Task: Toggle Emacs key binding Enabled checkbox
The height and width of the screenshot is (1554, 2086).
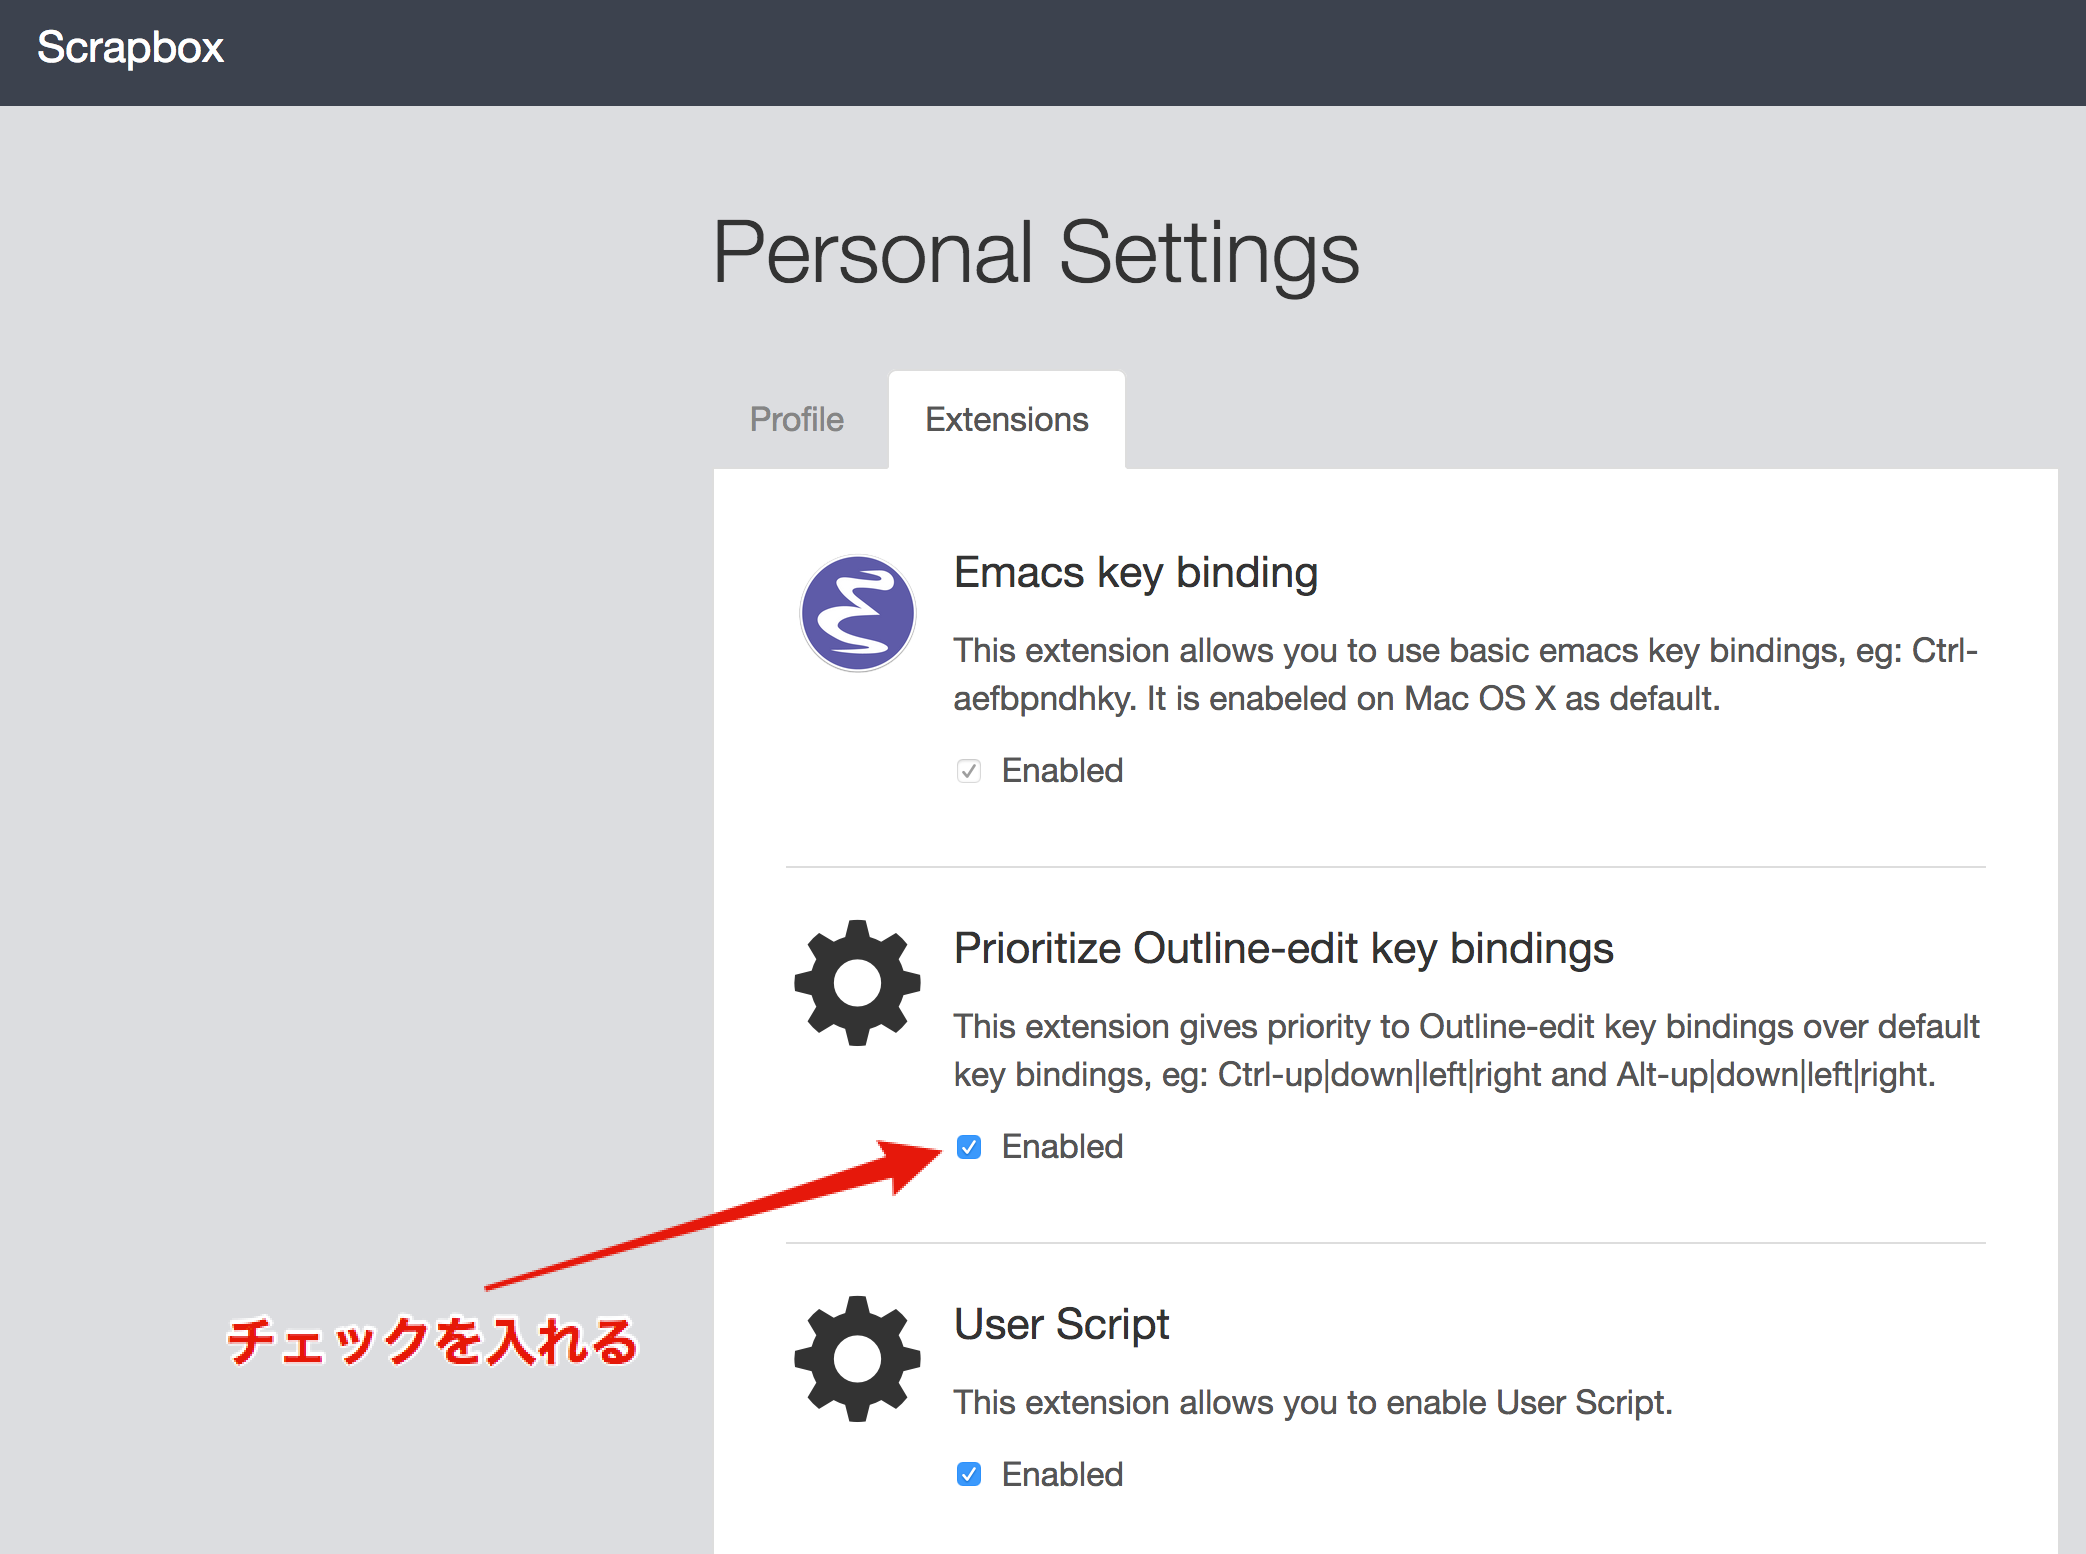Action: point(968,771)
